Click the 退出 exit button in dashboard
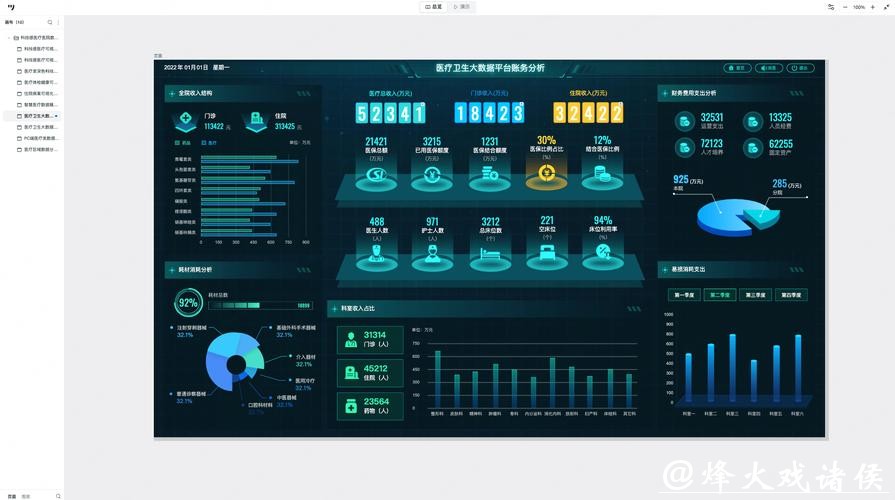 click(800, 68)
